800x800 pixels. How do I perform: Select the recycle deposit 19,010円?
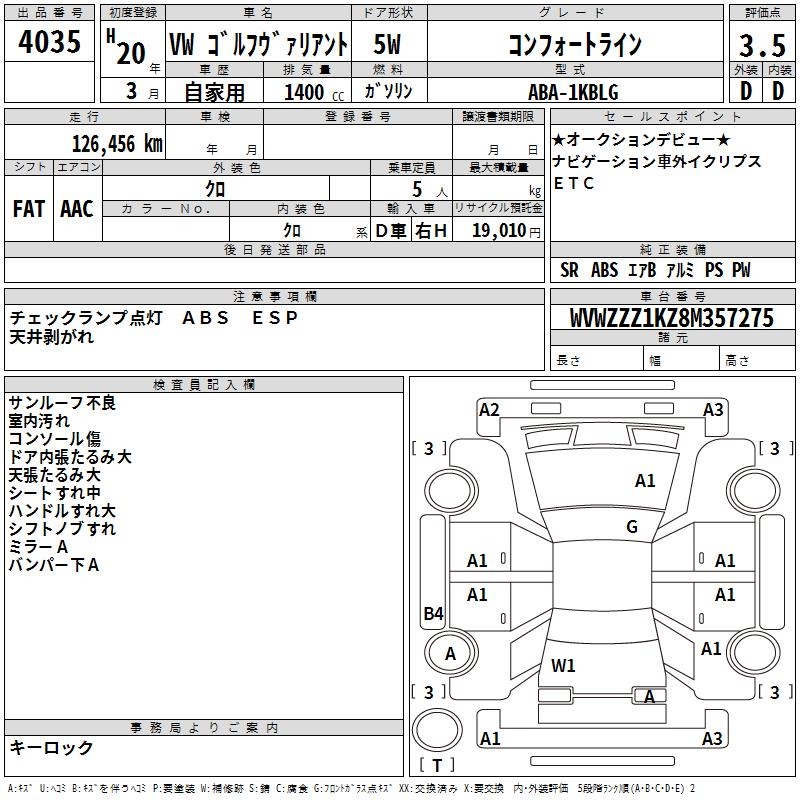(506, 231)
